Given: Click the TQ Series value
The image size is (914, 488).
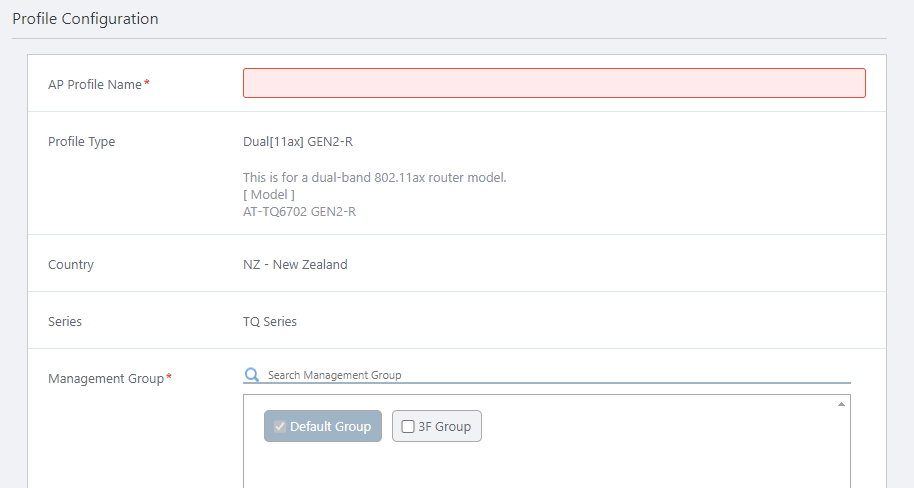Looking at the screenshot, I should 270,322.
